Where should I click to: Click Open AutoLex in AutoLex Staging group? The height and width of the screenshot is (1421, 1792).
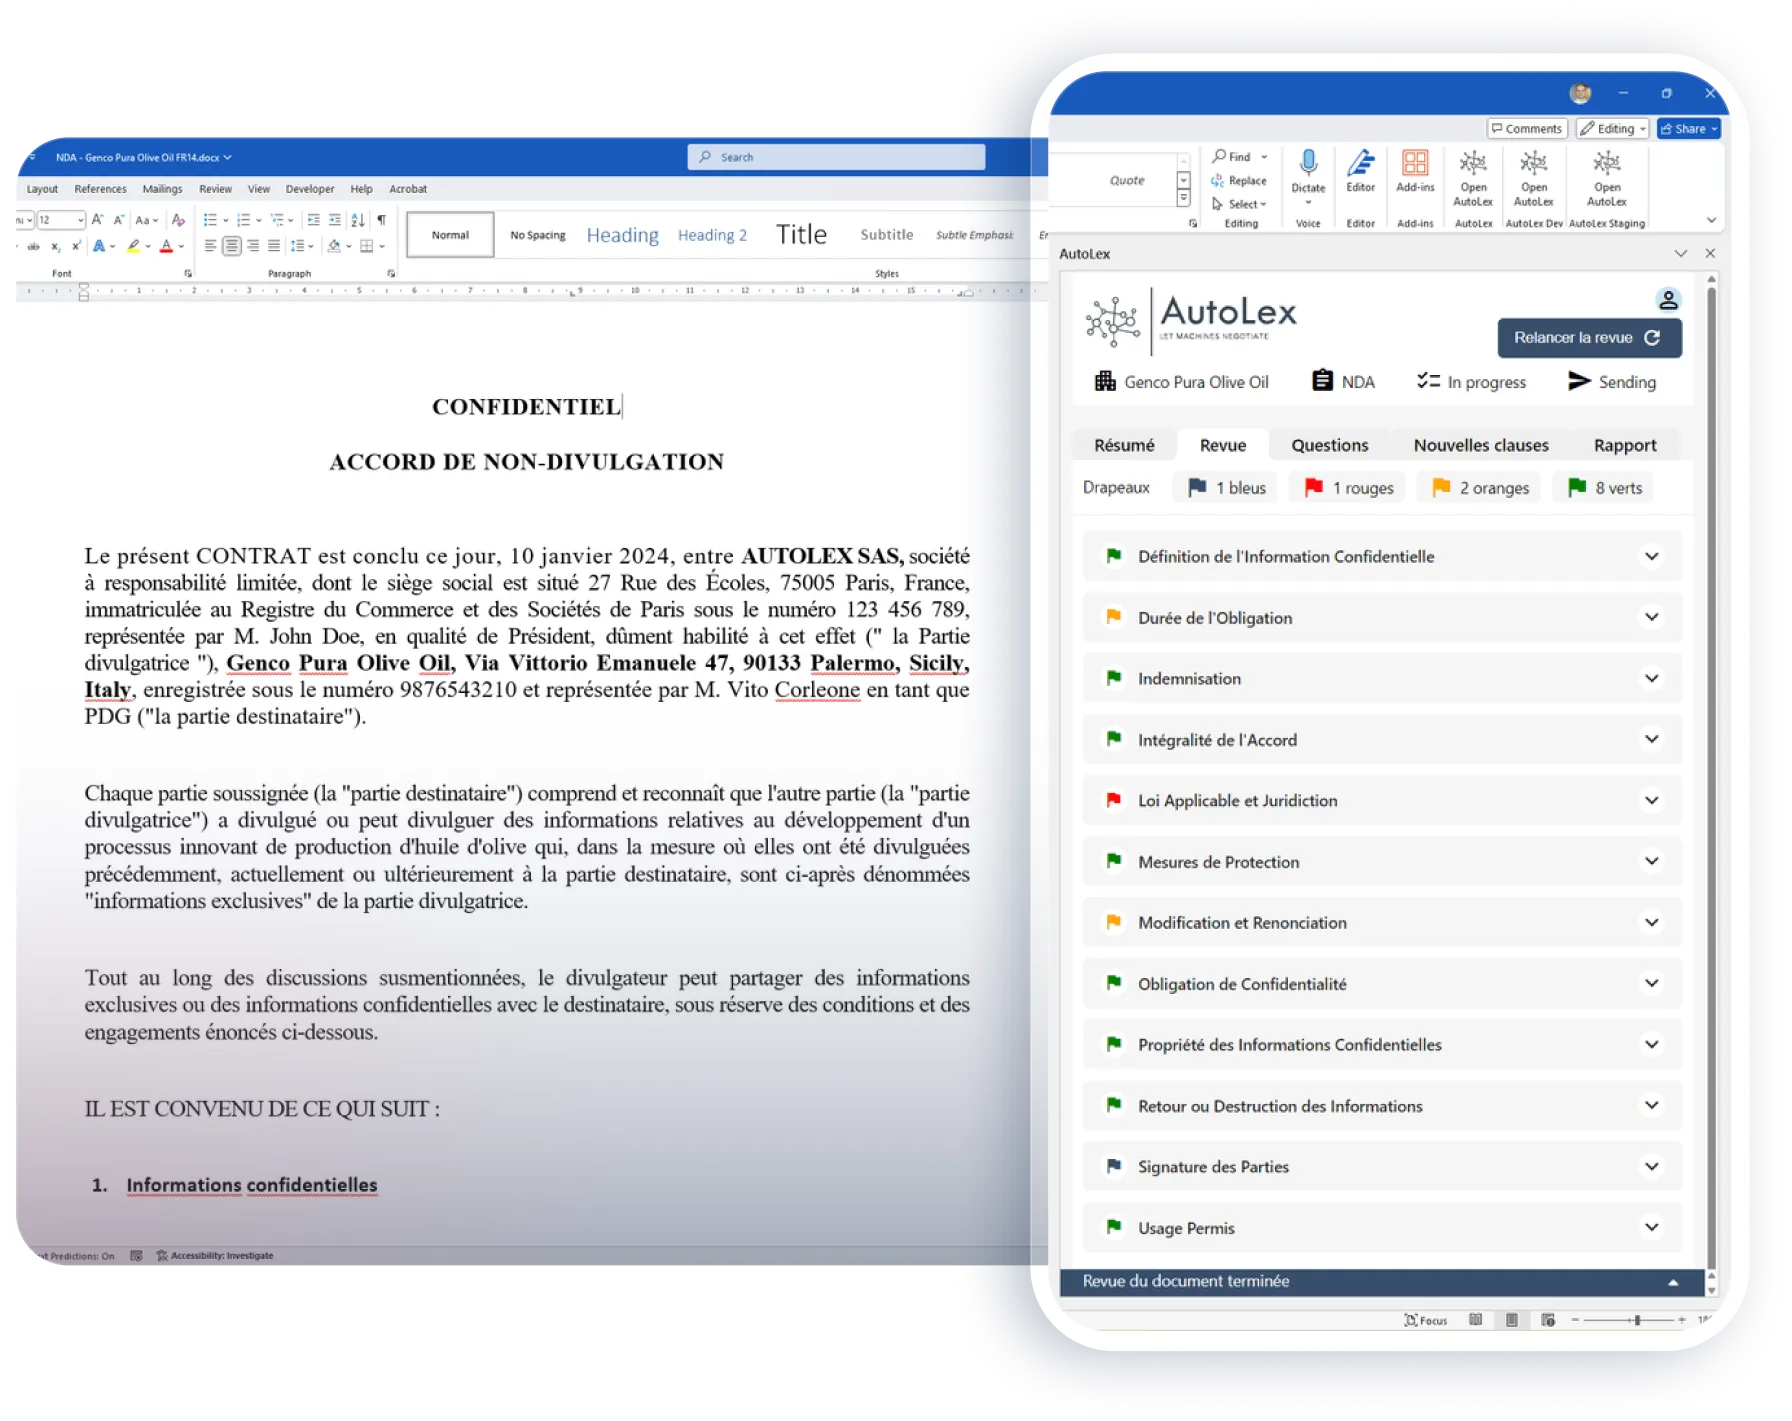click(x=1607, y=177)
